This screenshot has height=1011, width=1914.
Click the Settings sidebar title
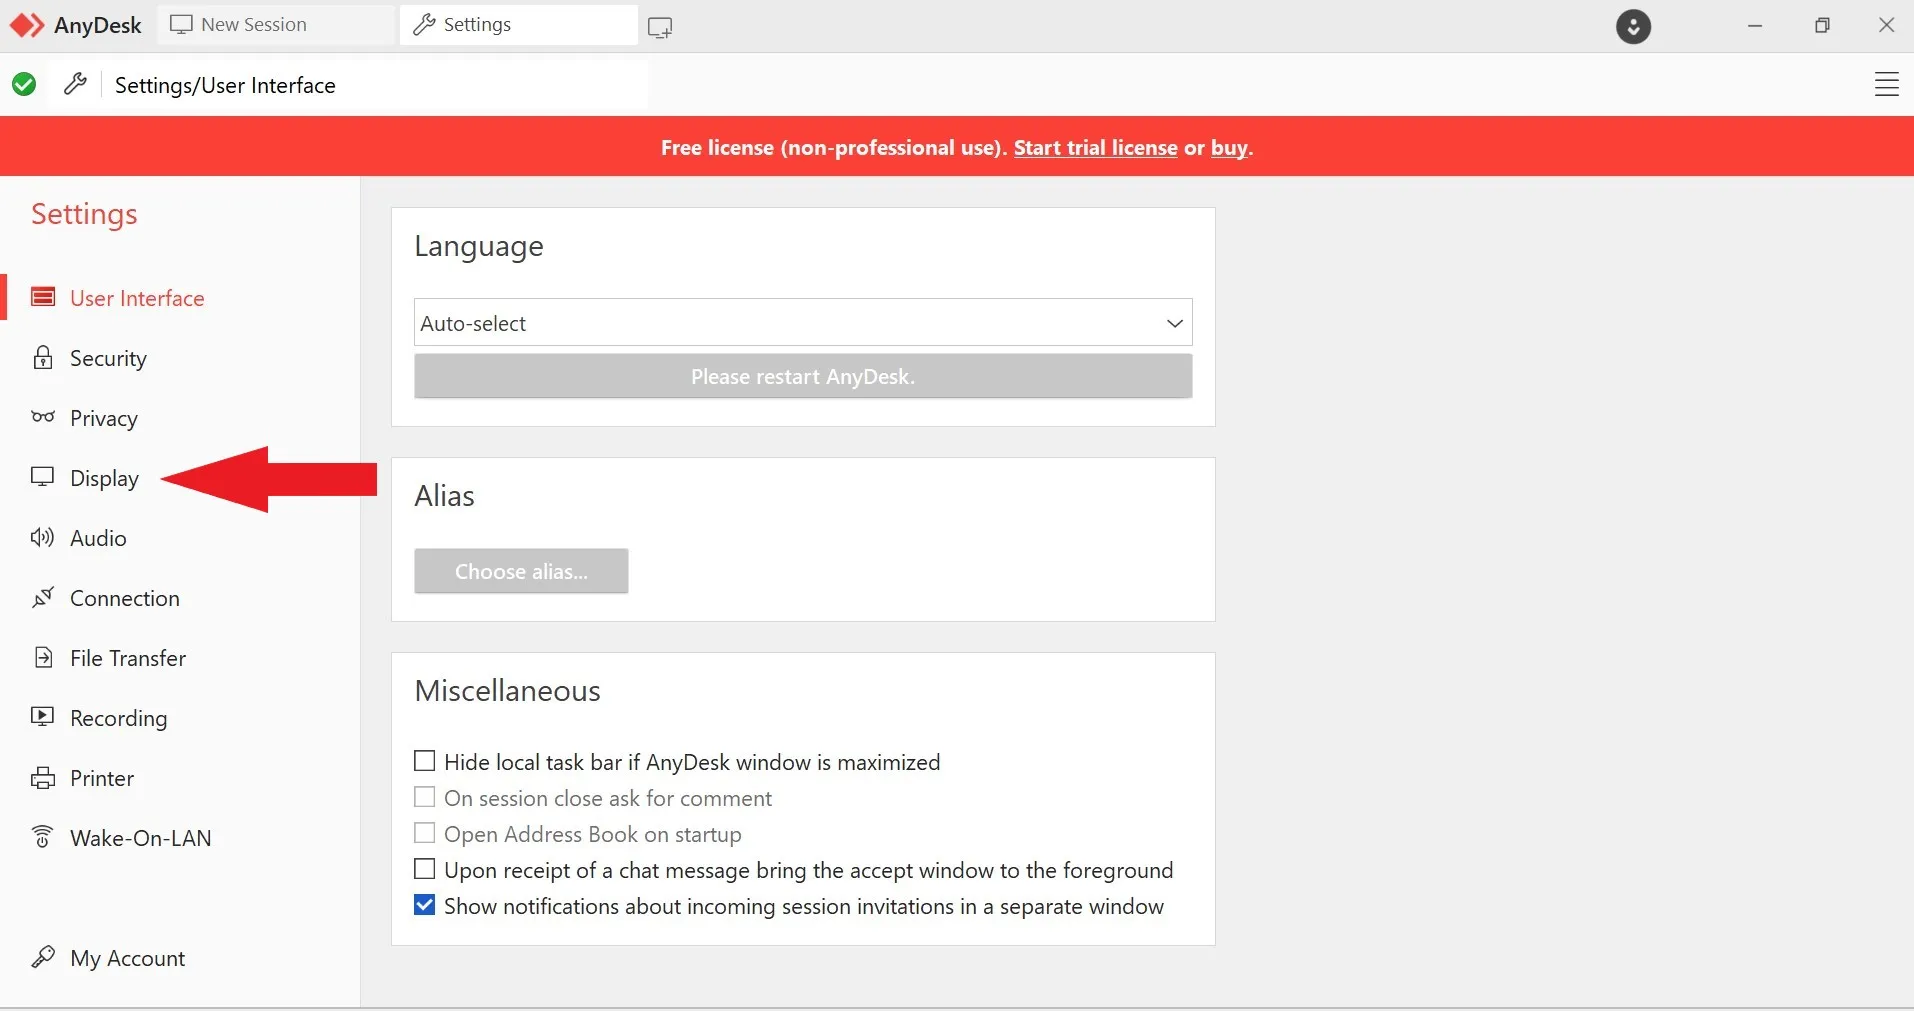(84, 214)
